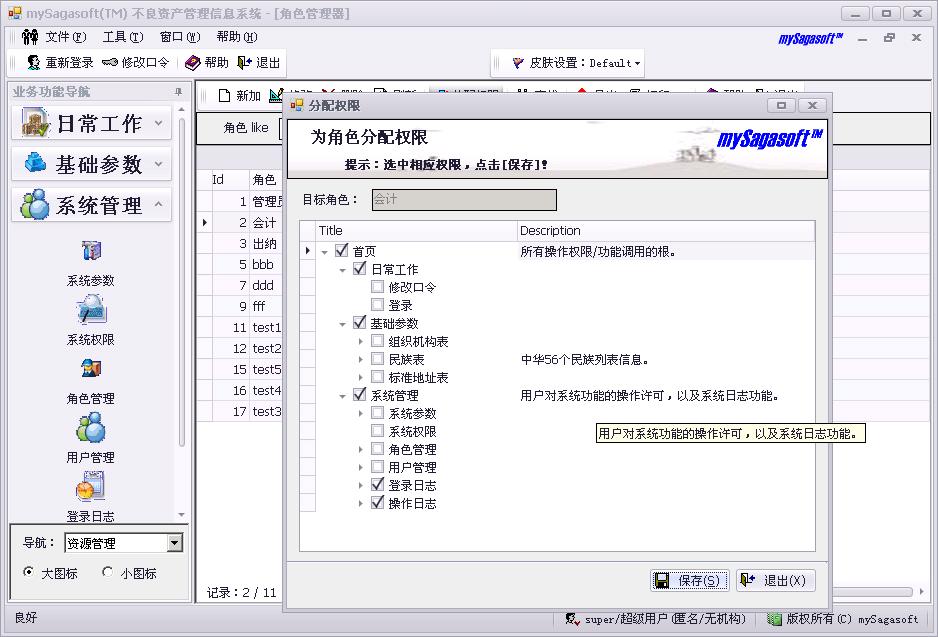This screenshot has width=938, height=637.
Task: Click the application people icon in menu bar
Action: (30, 37)
